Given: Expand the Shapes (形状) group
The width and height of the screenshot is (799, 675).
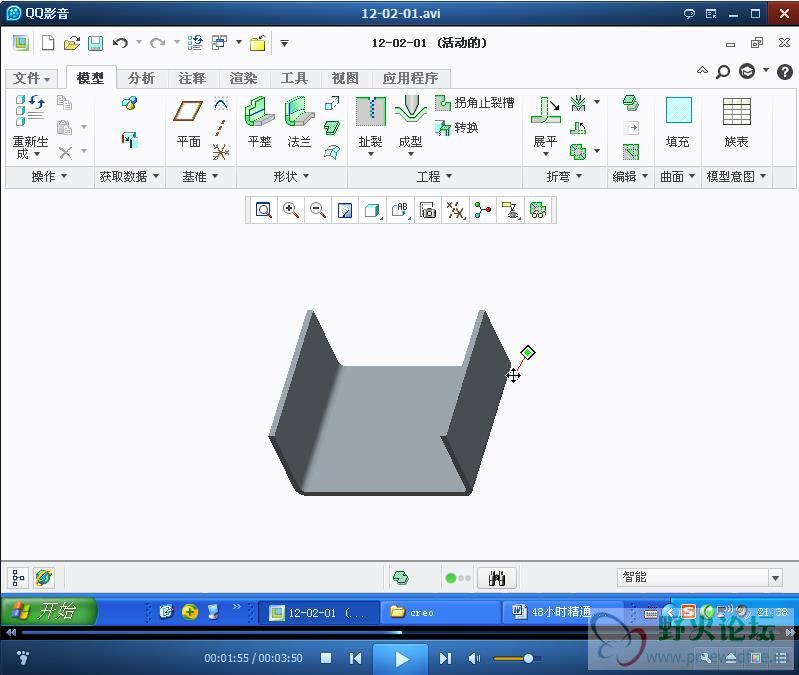Looking at the screenshot, I should point(291,176).
